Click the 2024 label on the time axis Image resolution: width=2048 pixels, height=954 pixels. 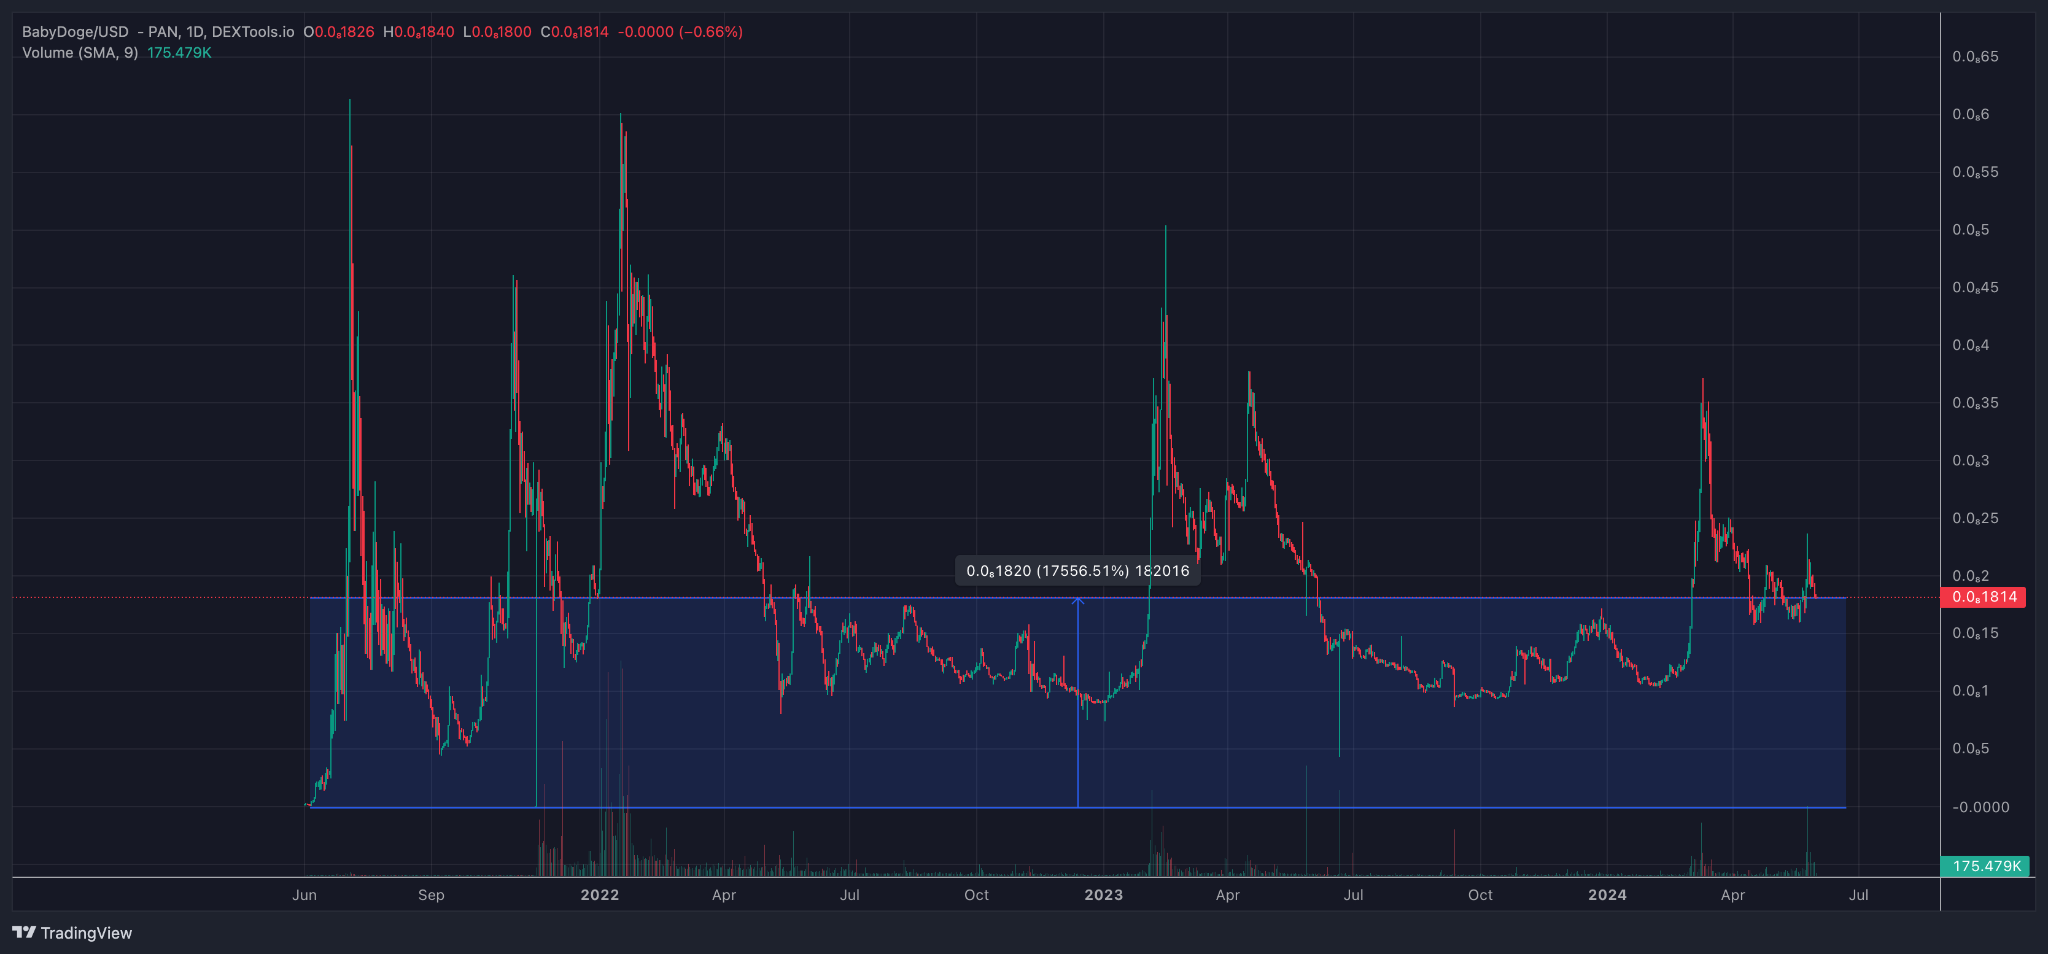point(1608,895)
